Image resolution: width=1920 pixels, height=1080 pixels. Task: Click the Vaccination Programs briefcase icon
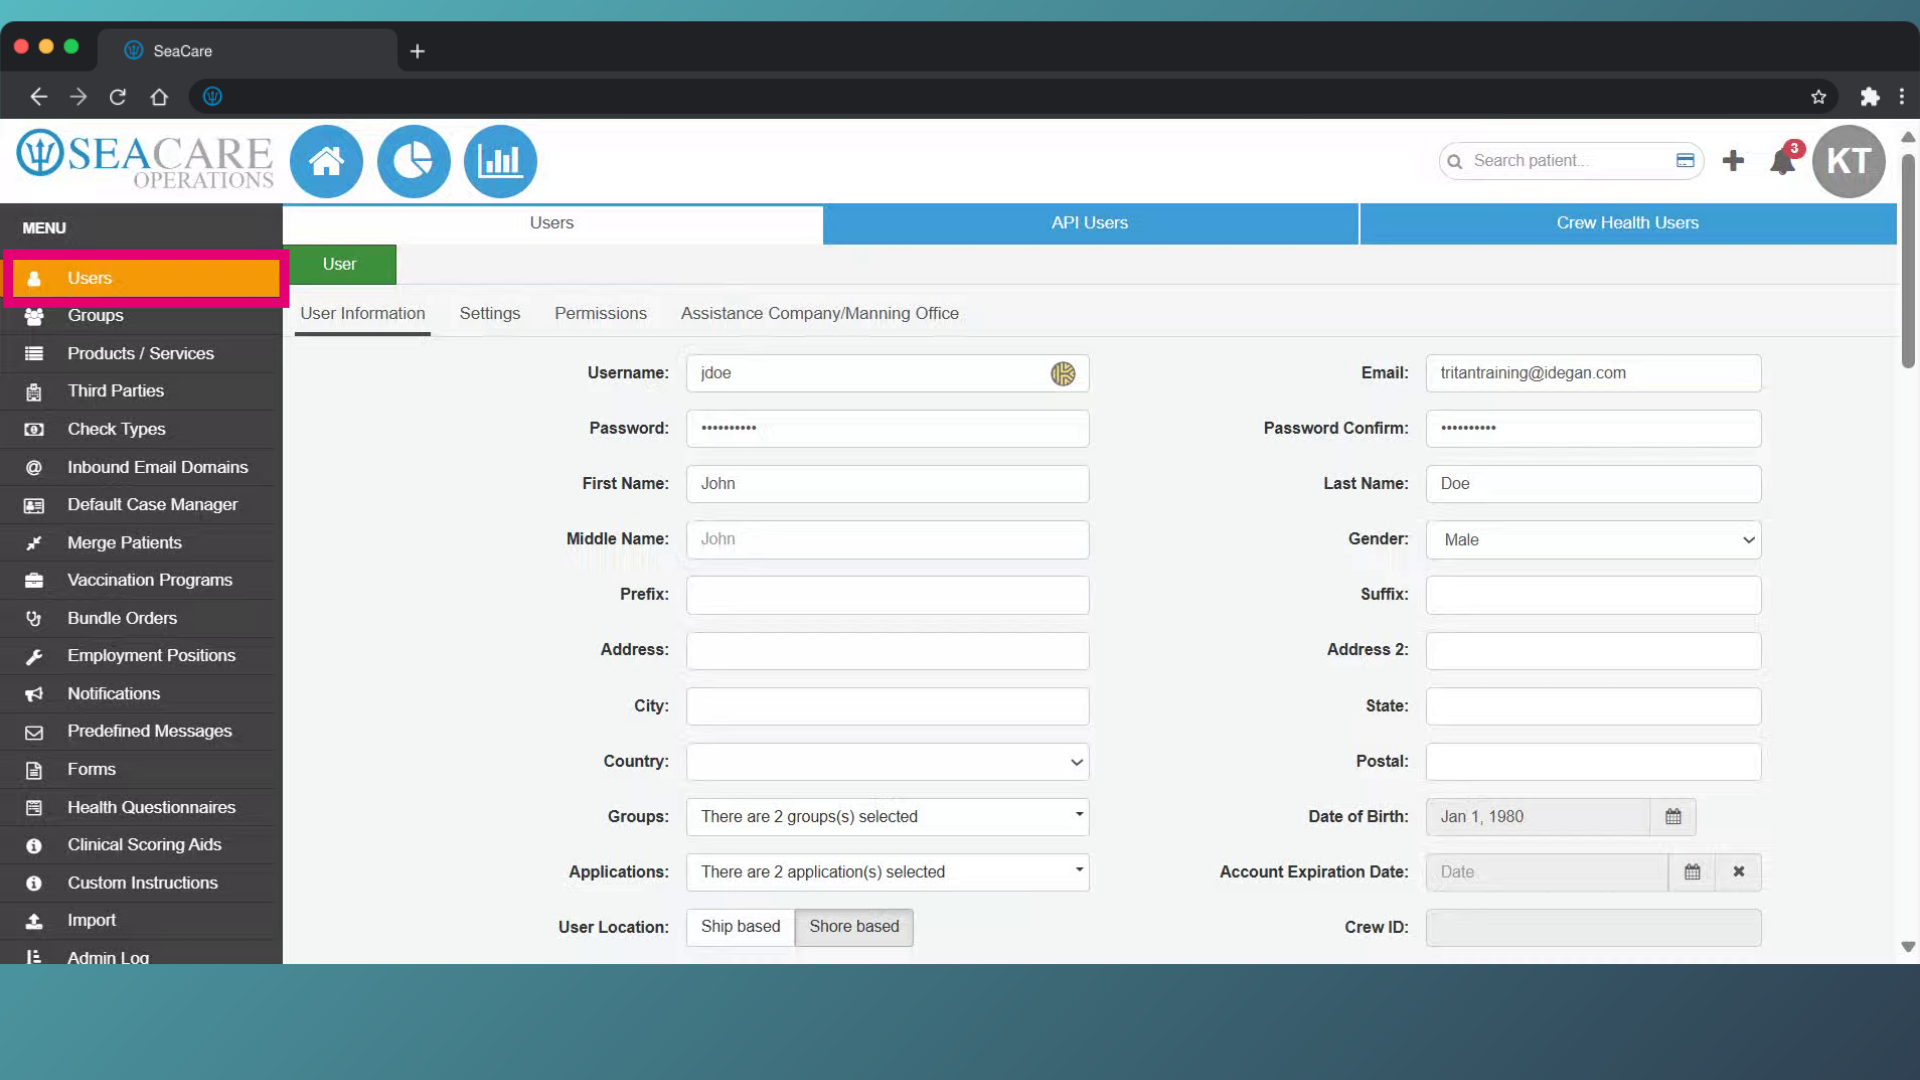(x=34, y=581)
